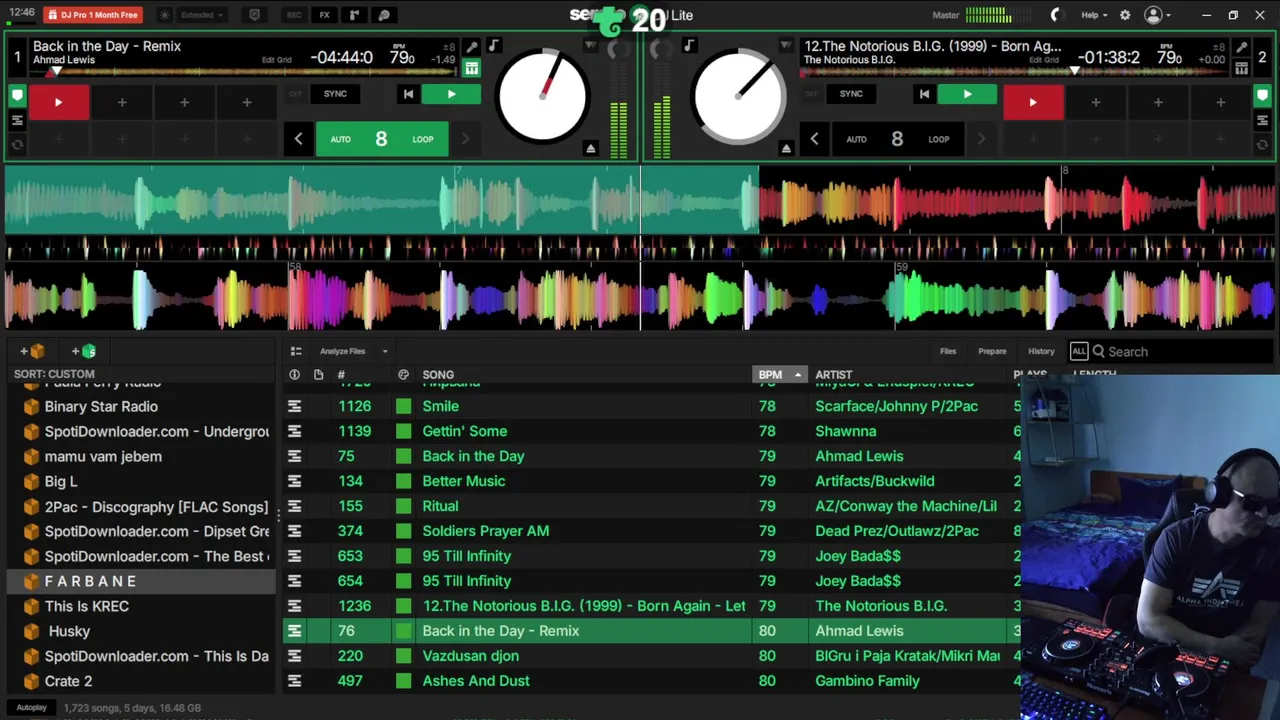Open deck 1 platter dropdown arrow
This screenshot has width=1280, height=720.
[x=590, y=46]
